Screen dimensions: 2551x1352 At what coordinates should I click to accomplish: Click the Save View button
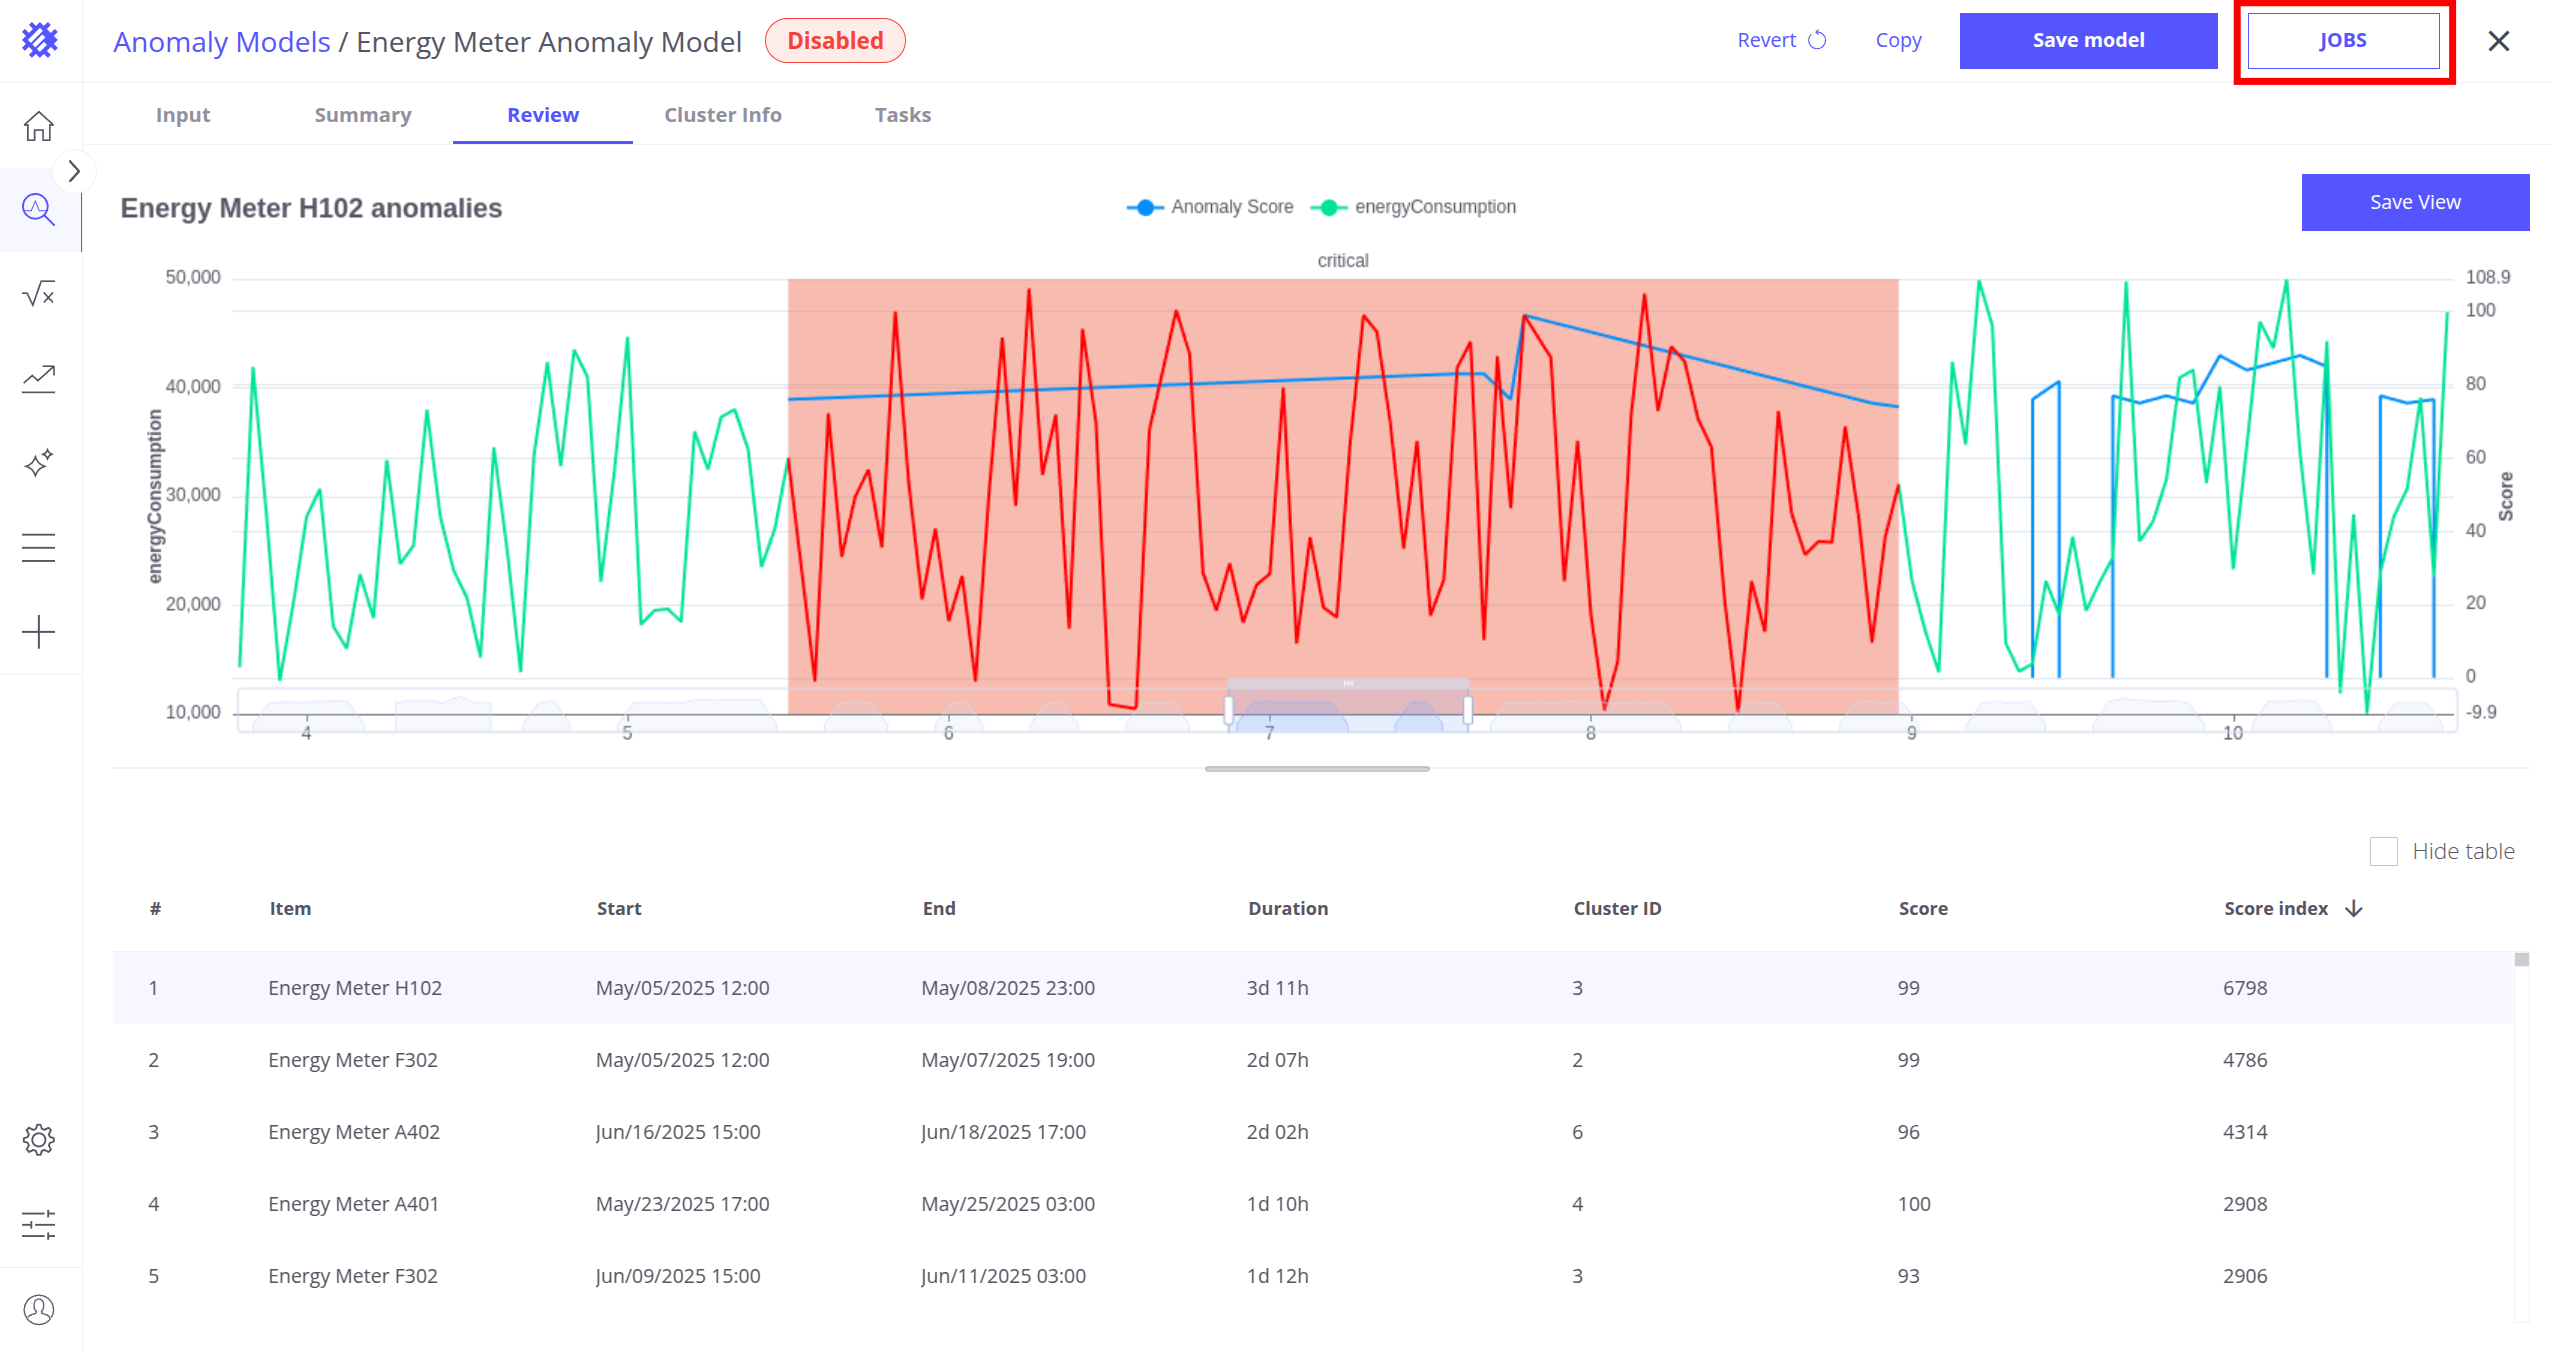[x=2414, y=202]
